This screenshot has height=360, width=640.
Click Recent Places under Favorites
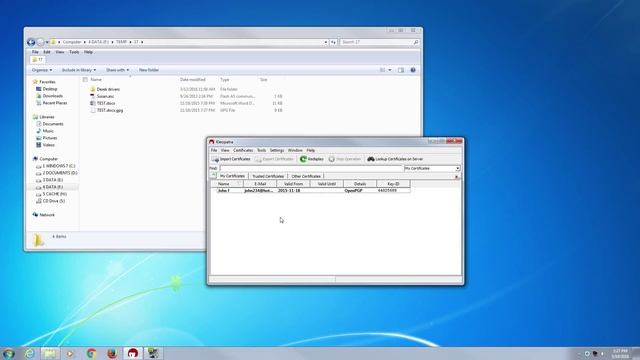[55, 103]
